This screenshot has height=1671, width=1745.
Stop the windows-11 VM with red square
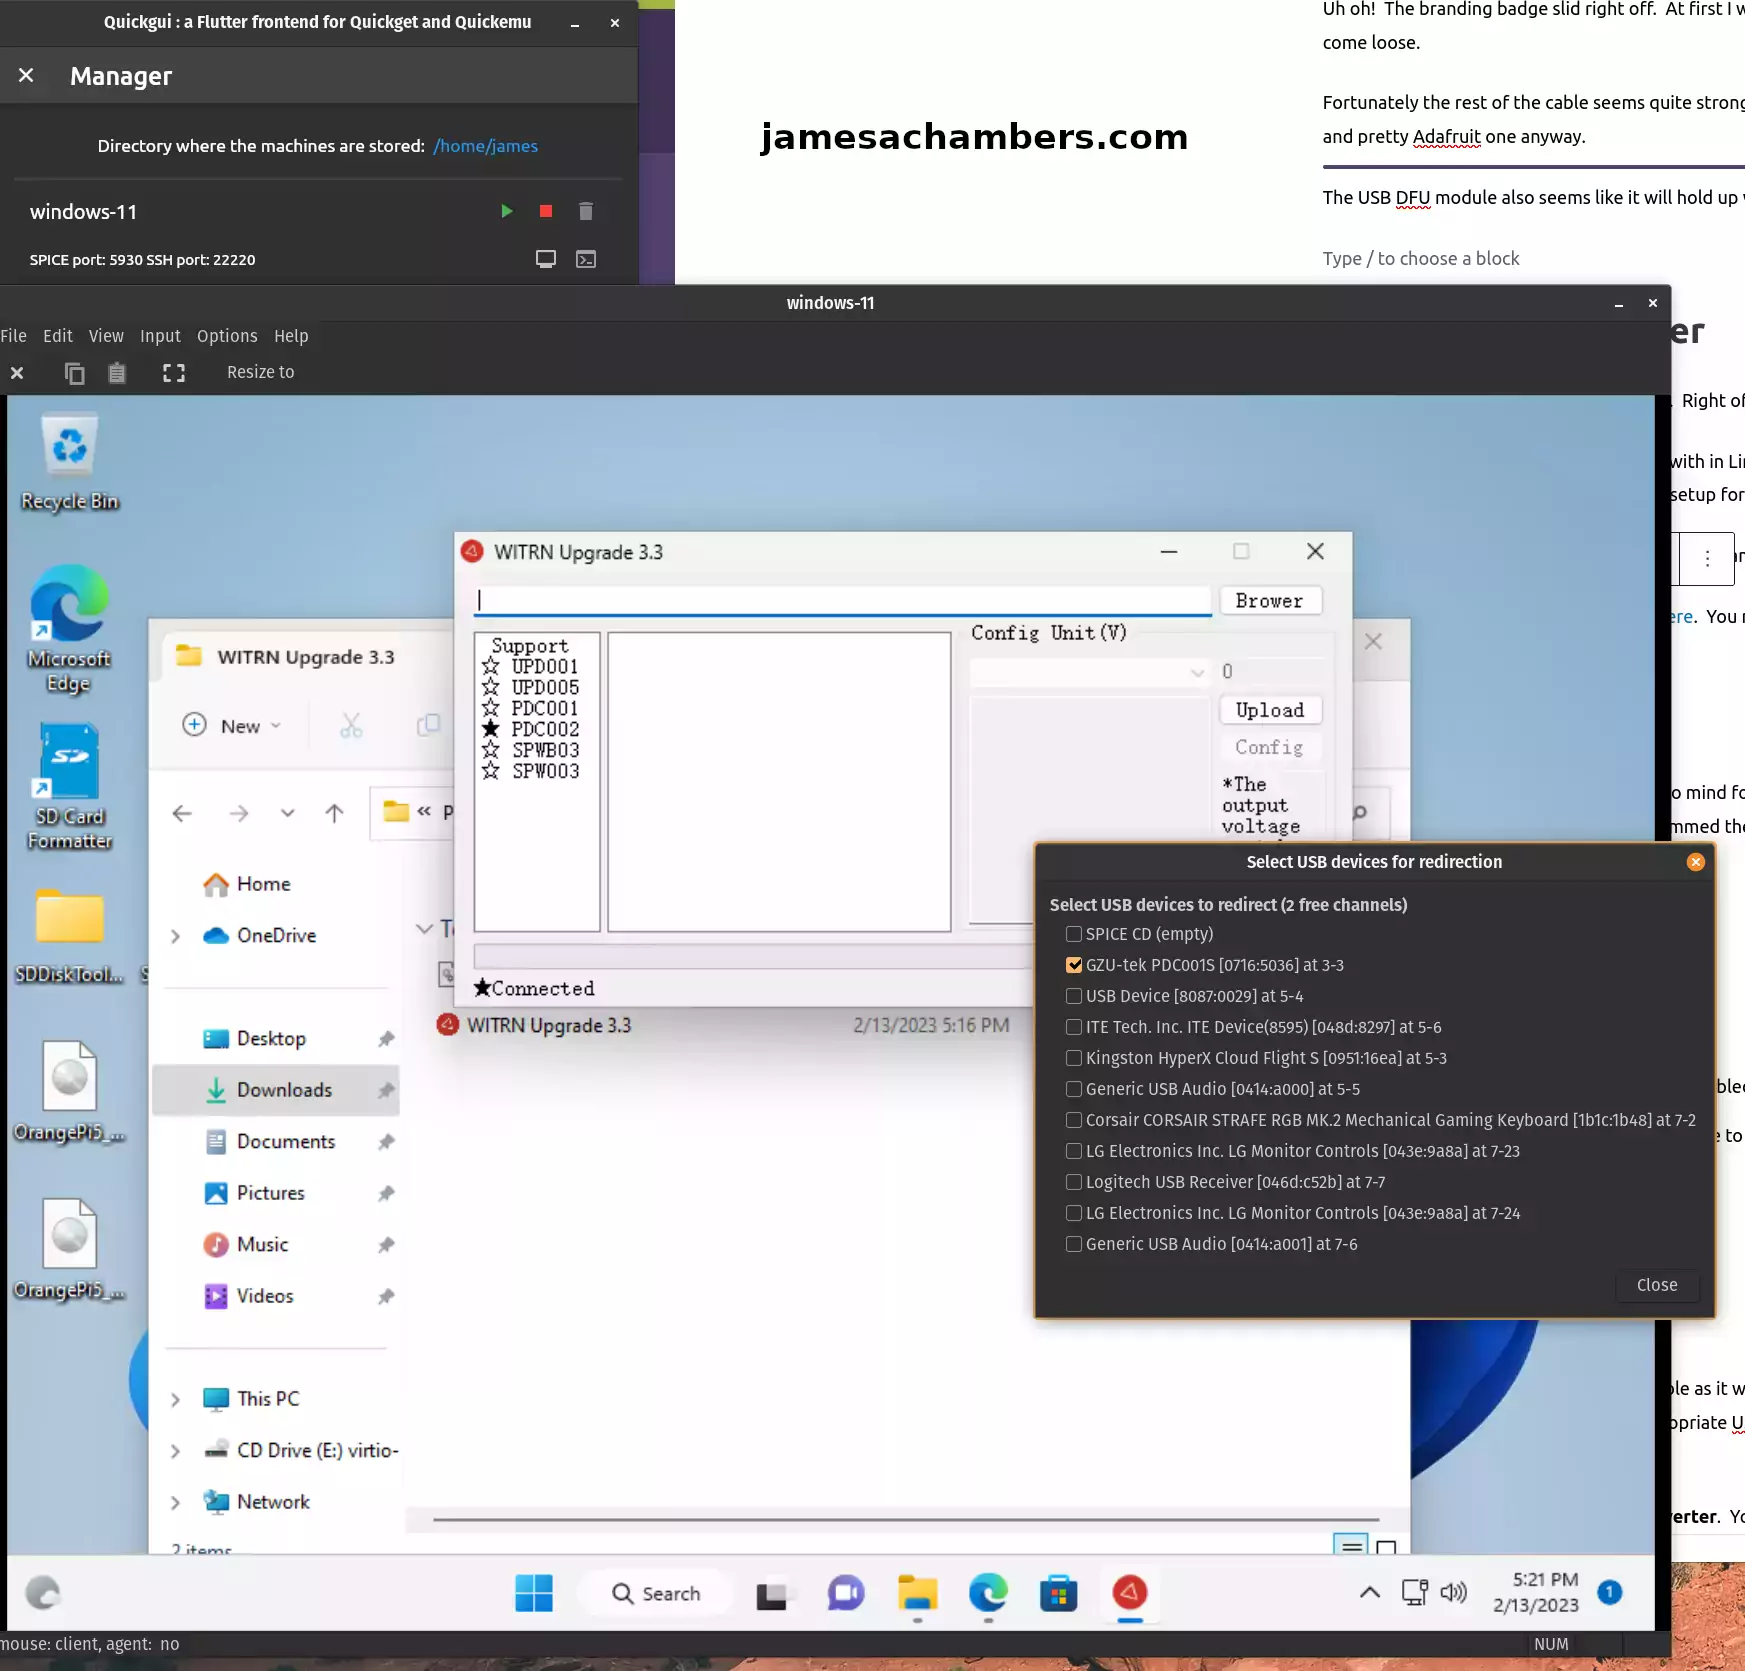546,211
